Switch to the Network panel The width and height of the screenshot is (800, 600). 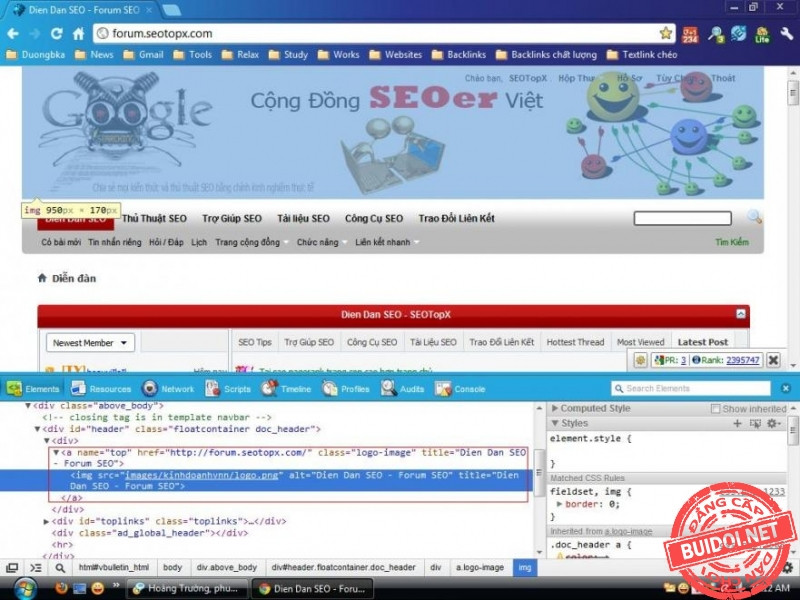pyautogui.click(x=168, y=389)
